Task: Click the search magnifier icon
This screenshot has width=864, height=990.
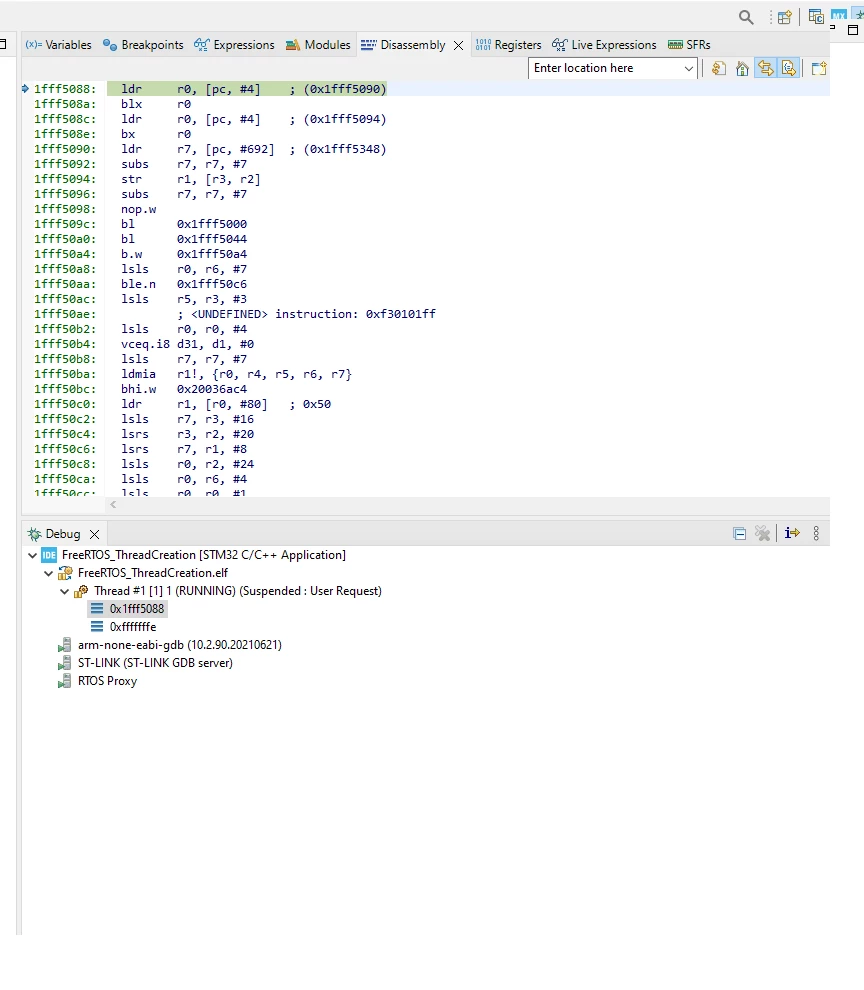Action: [x=746, y=17]
